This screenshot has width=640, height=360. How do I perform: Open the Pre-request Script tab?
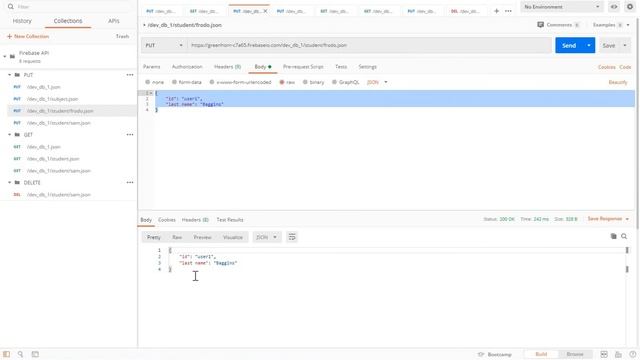pyautogui.click(x=303, y=67)
